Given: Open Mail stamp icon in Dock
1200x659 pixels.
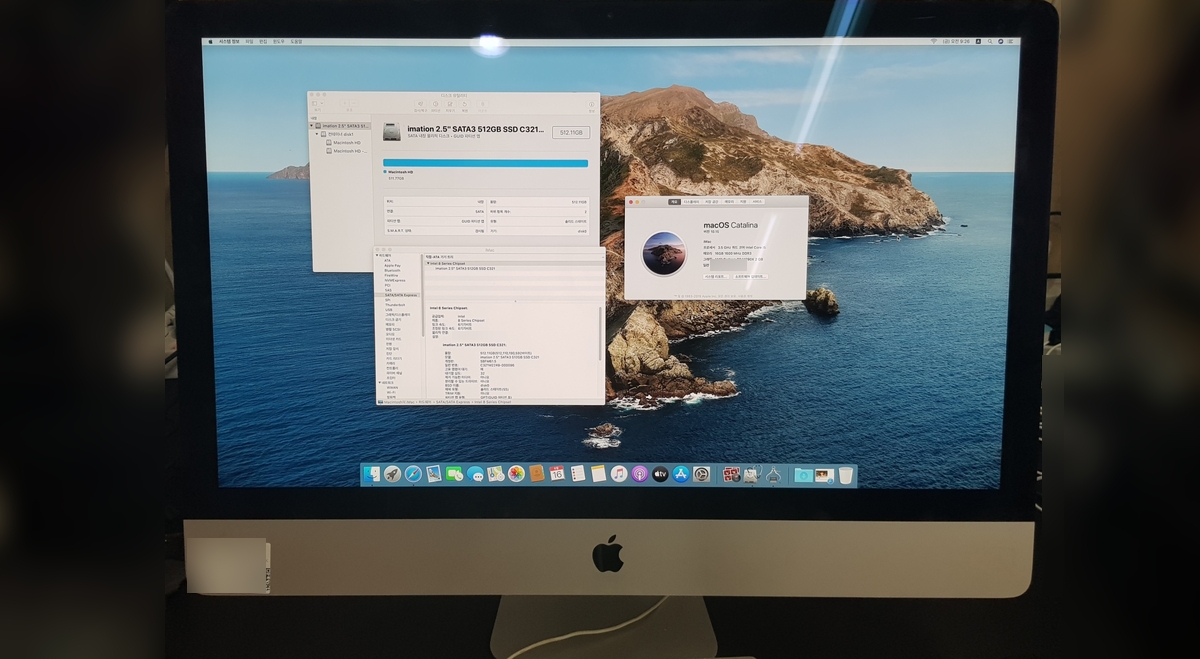Looking at the screenshot, I should click(x=434, y=474).
